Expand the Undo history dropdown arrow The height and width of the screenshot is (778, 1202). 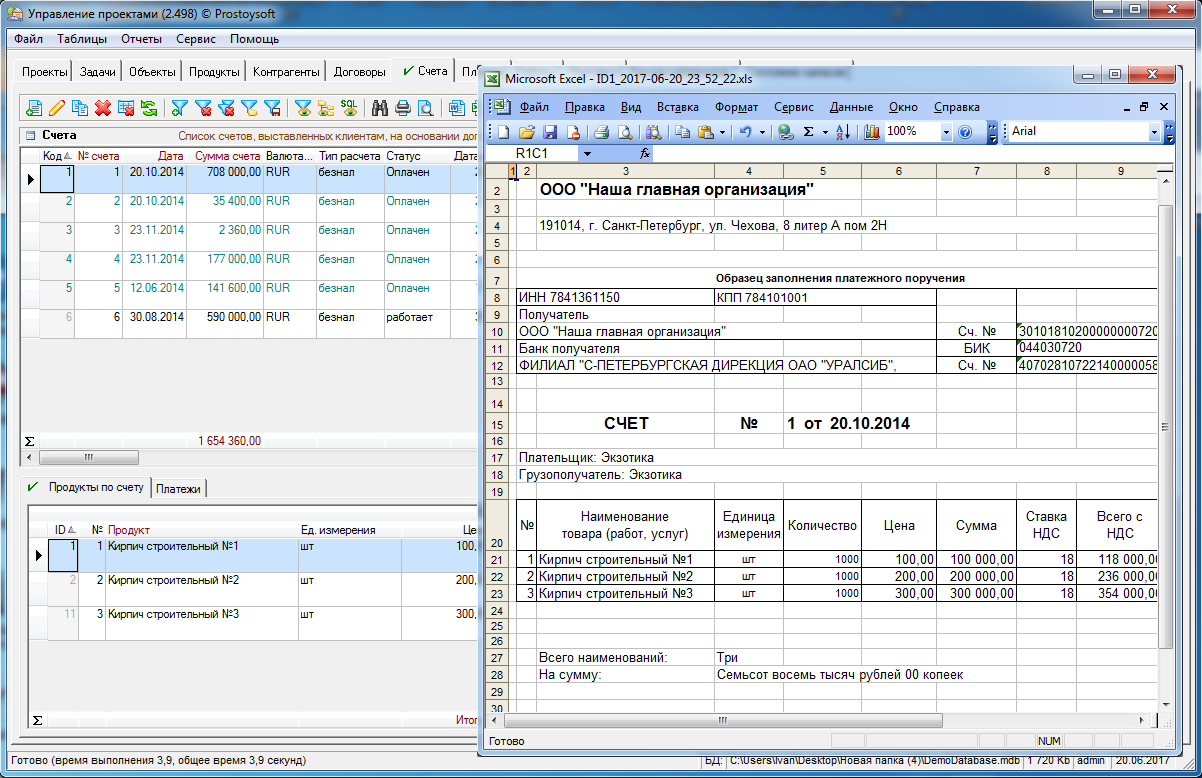pos(762,131)
